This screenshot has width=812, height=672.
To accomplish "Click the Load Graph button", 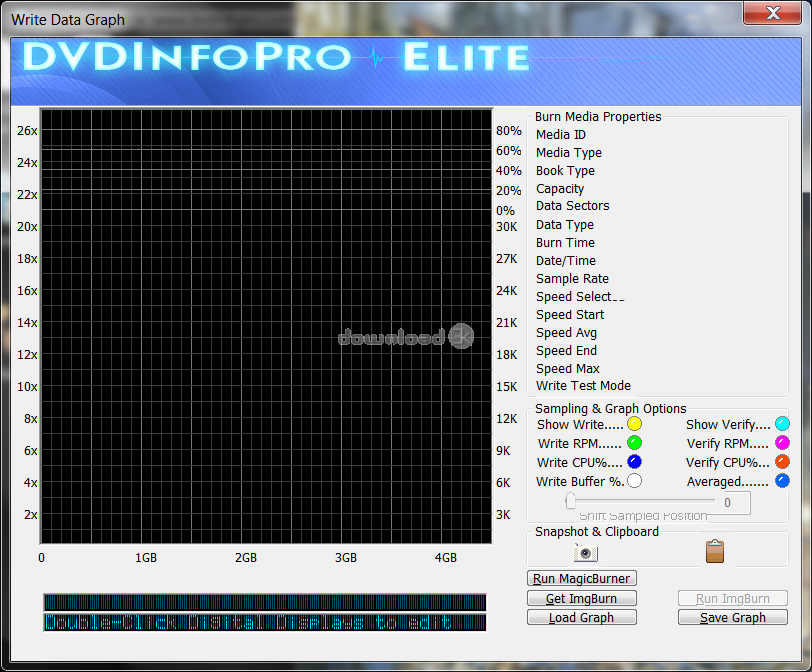I will click(582, 618).
